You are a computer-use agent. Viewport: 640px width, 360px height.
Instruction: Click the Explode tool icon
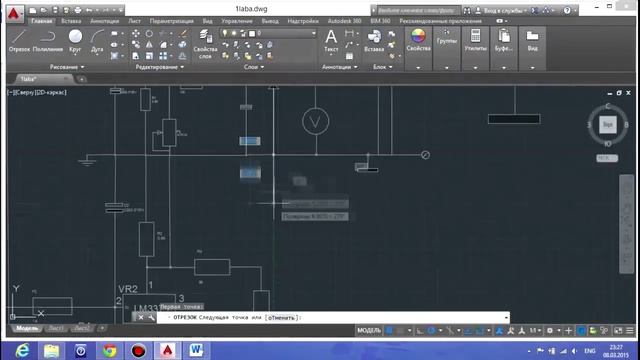point(182,44)
